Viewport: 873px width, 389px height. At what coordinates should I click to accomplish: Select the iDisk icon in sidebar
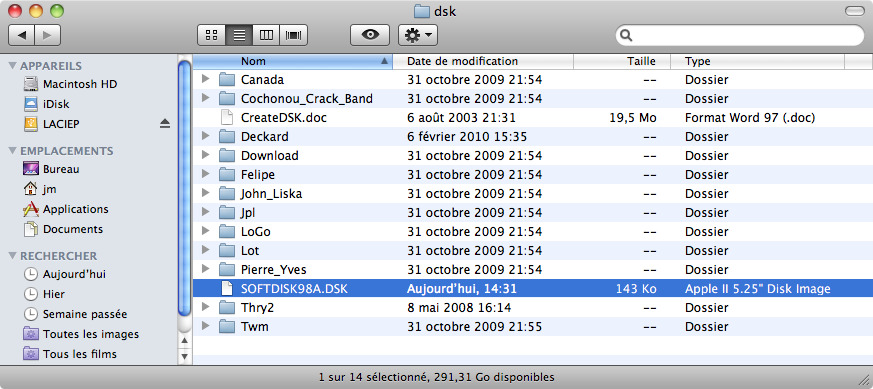click(32, 104)
